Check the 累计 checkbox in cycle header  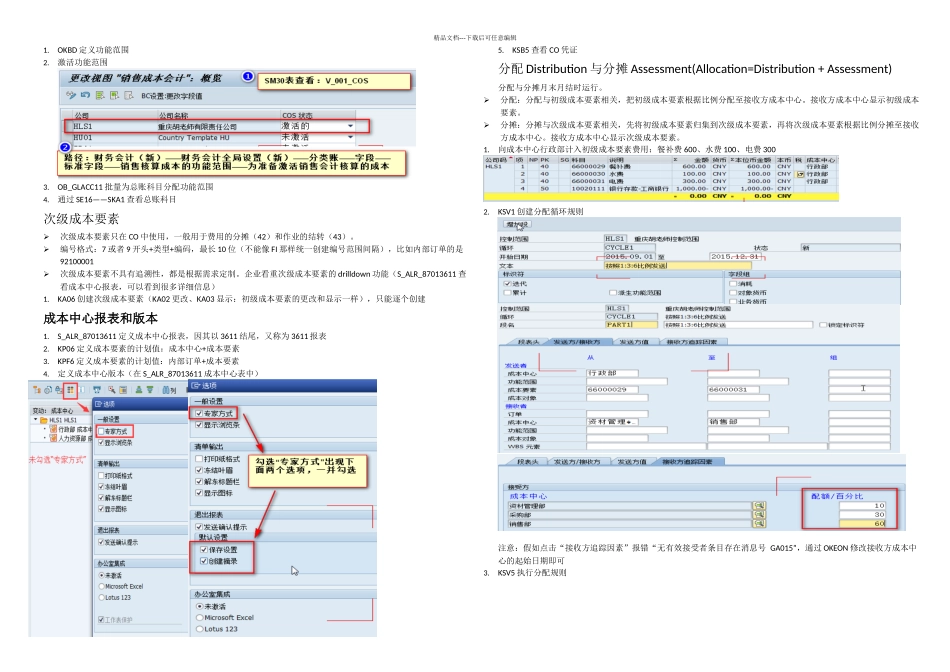[x=507, y=293]
